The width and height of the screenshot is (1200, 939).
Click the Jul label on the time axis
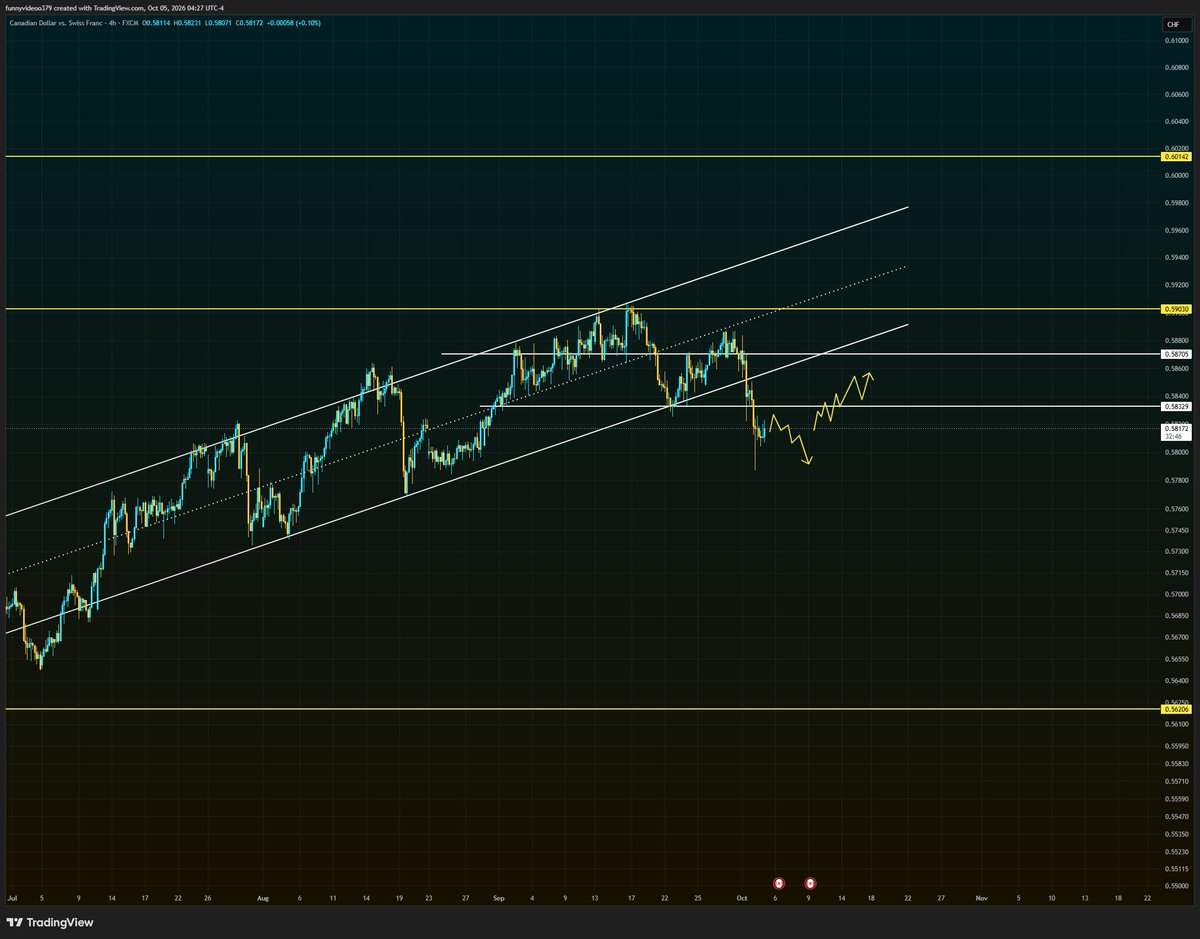12,899
